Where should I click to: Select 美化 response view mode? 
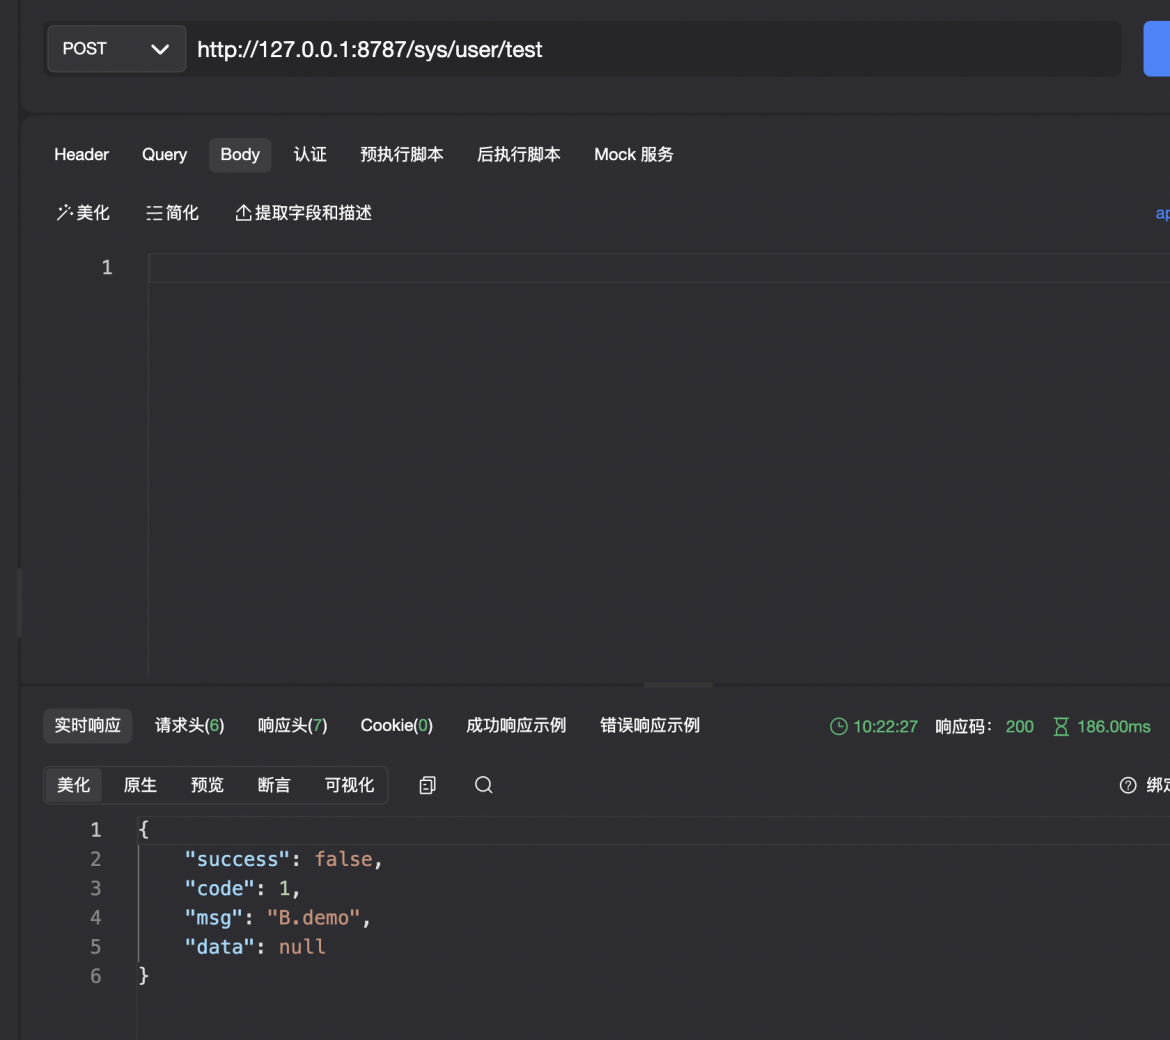[73, 786]
